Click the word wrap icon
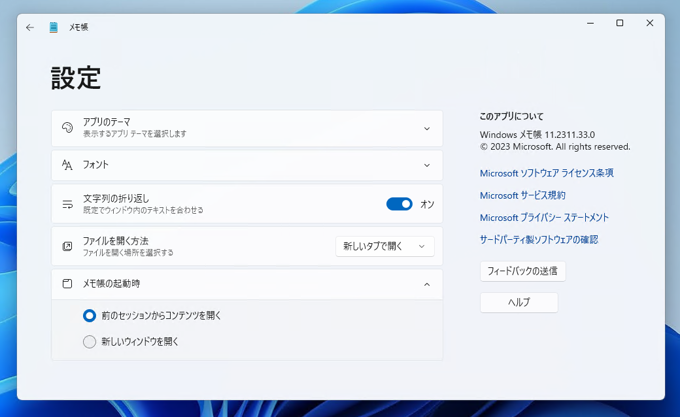This screenshot has height=417, width=680. click(67, 204)
